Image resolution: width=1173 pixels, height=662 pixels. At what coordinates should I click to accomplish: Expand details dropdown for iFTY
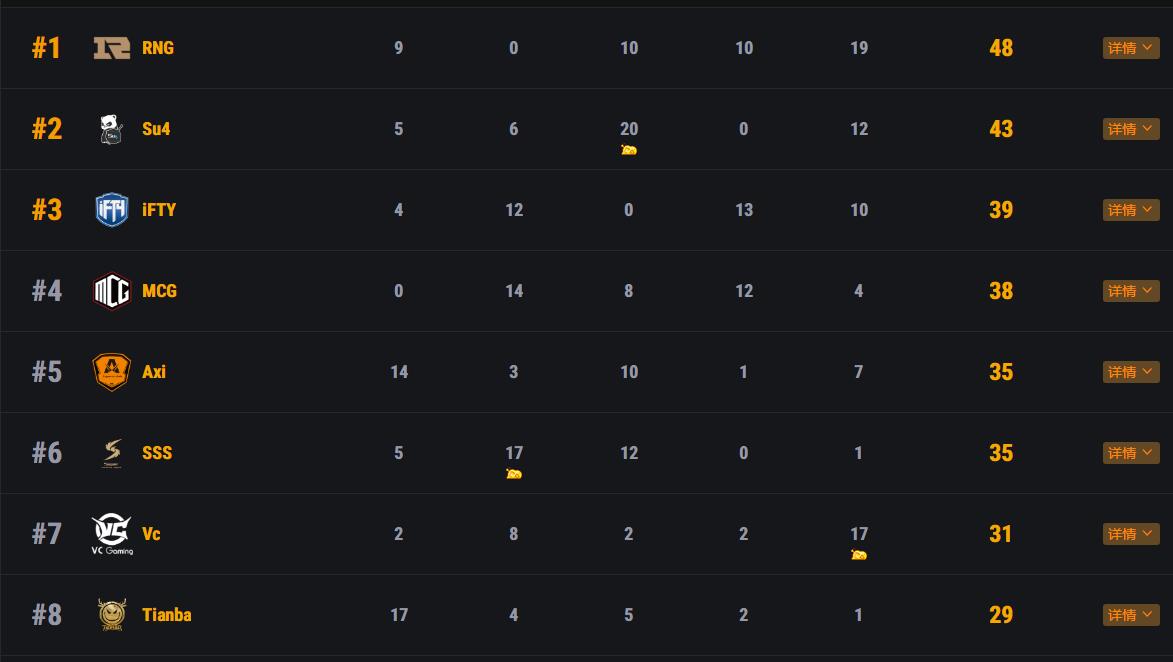pos(1131,210)
